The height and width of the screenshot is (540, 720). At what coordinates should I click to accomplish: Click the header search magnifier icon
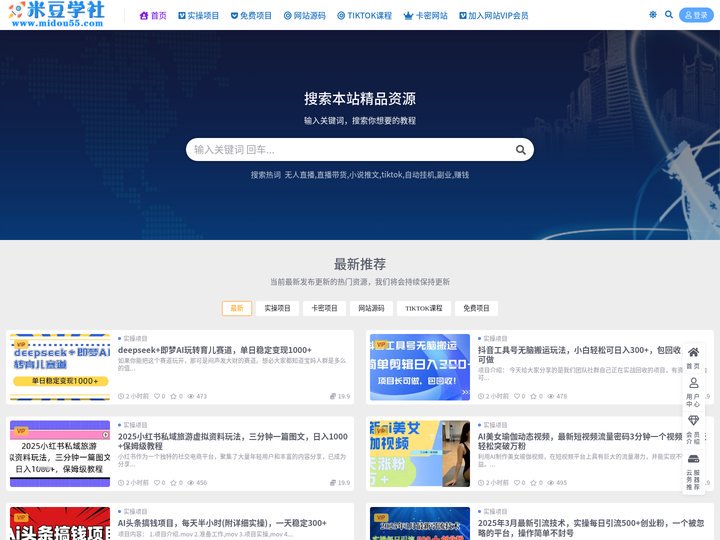coord(669,15)
